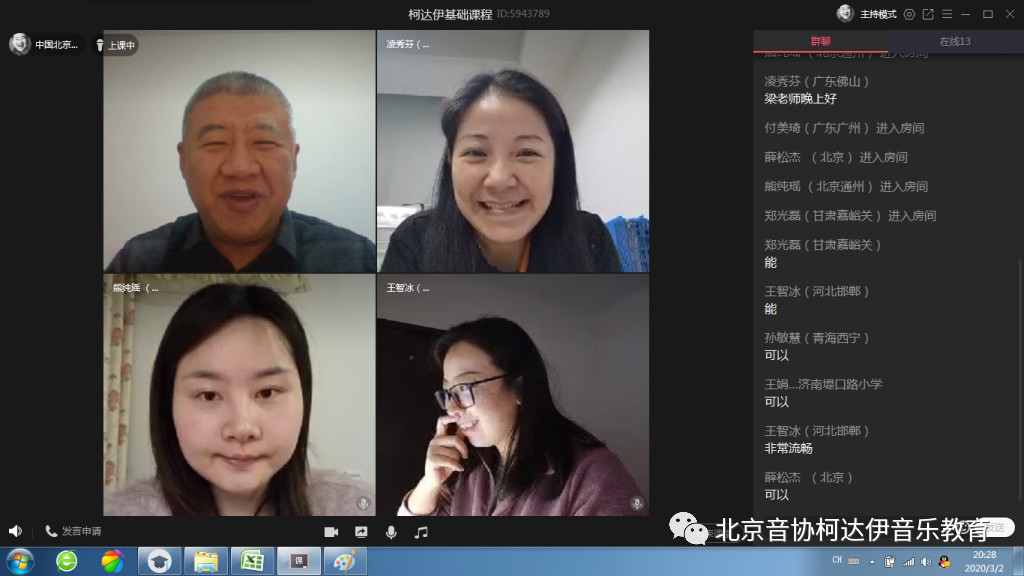Viewport: 1024px width, 576px height.
Task: Click chat sender 凌秀芬（广东佛山）
Action: coord(816,82)
